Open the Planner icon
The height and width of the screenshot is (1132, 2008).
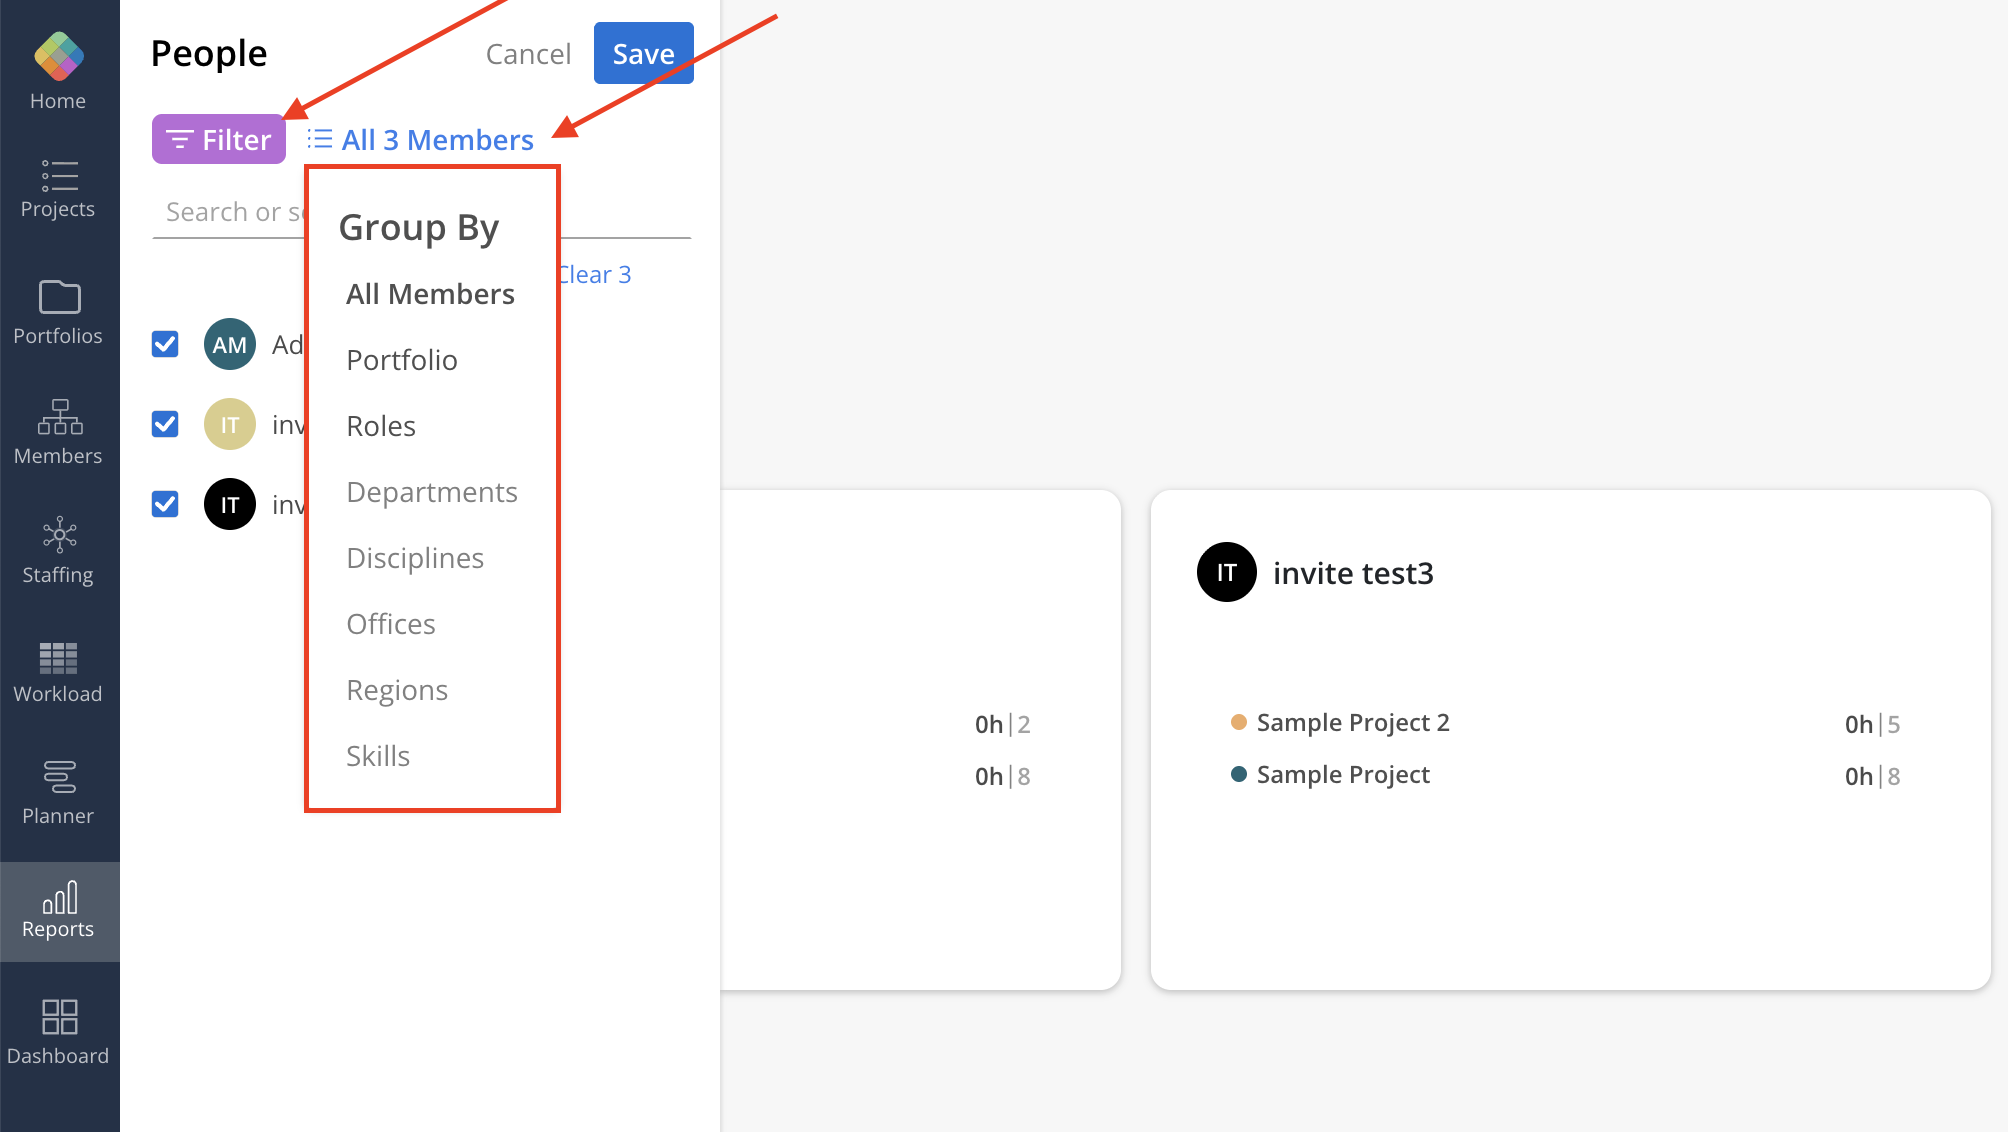coord(59,777)
